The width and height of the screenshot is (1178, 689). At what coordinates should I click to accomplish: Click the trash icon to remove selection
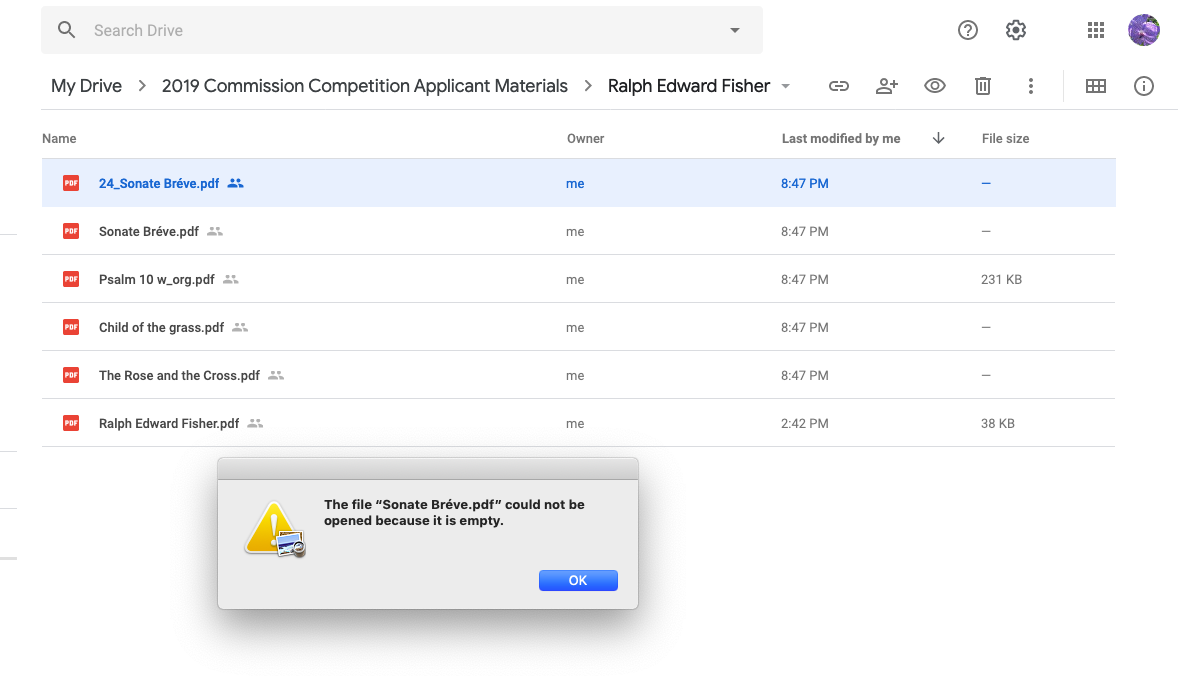[x=982, y=86]
